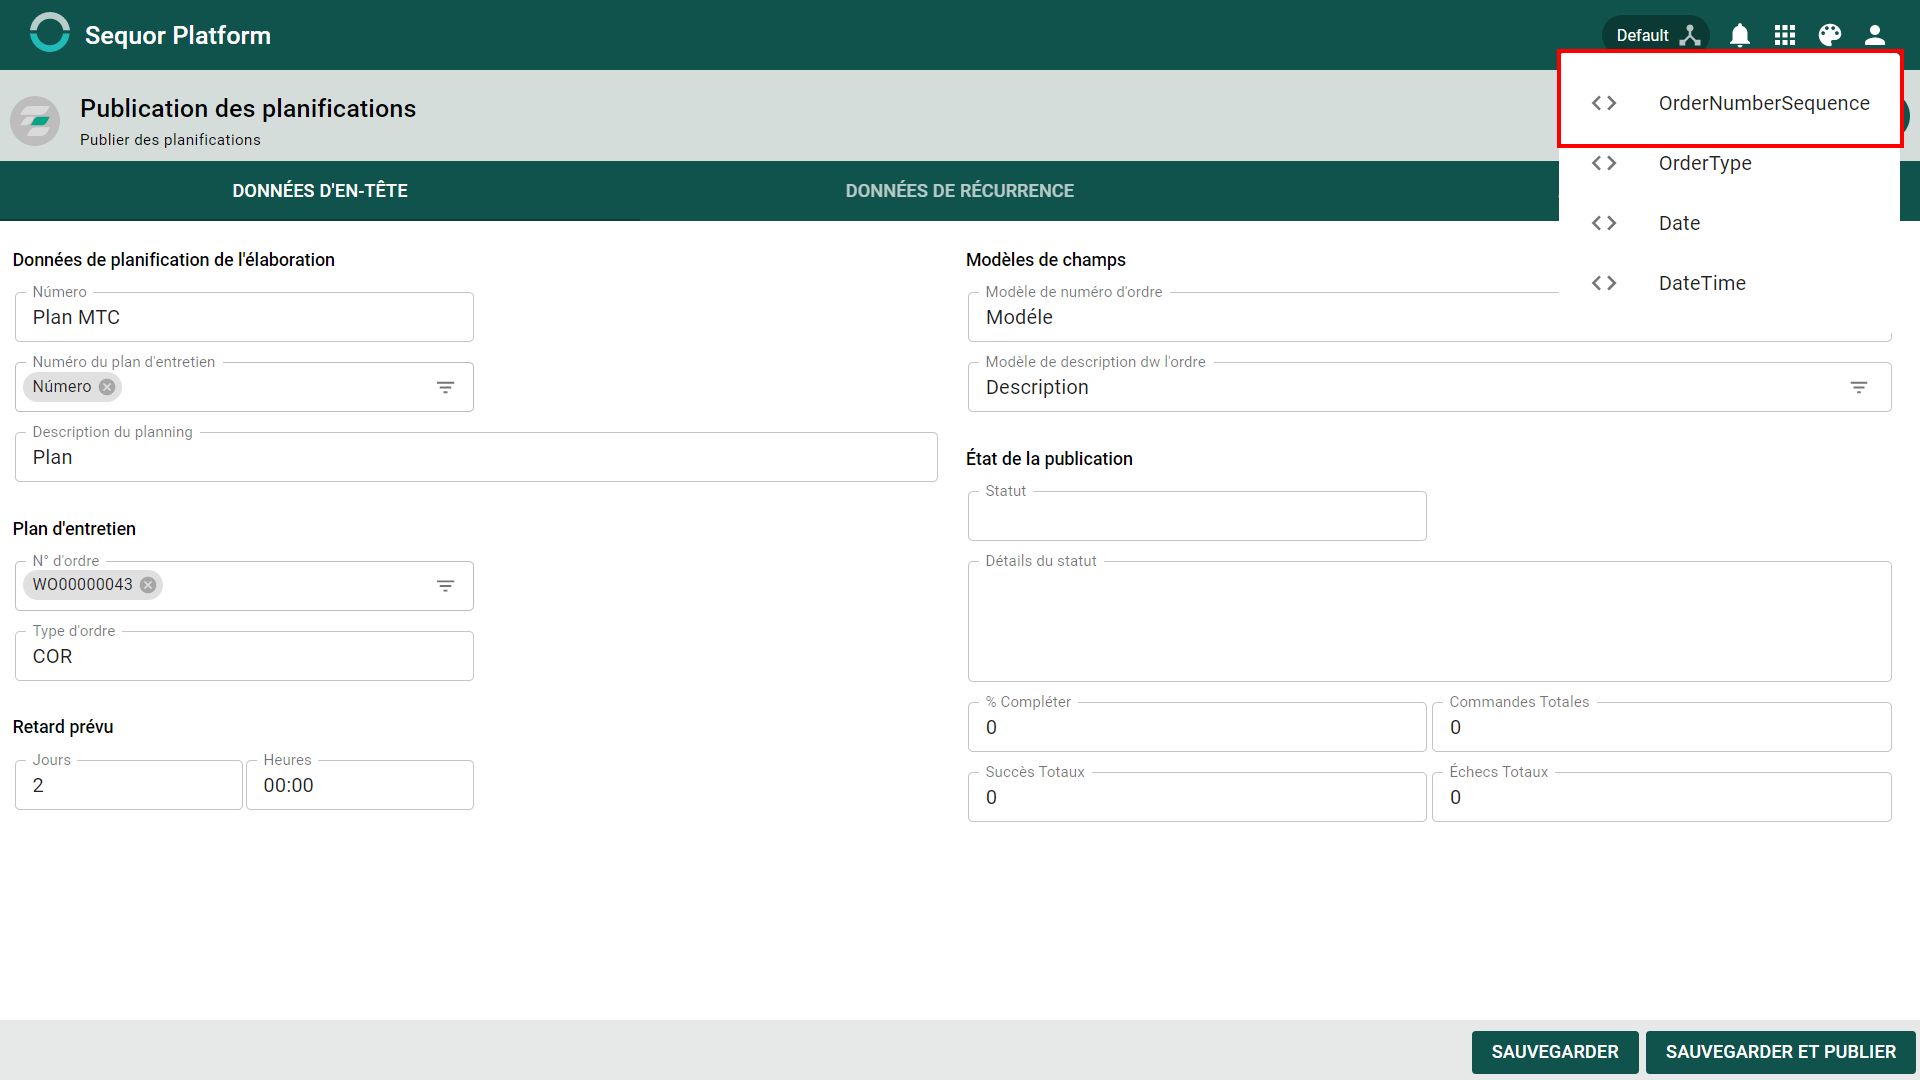
Task: Click the Commandes Totales field
Action: click(x=1661, y=727)
